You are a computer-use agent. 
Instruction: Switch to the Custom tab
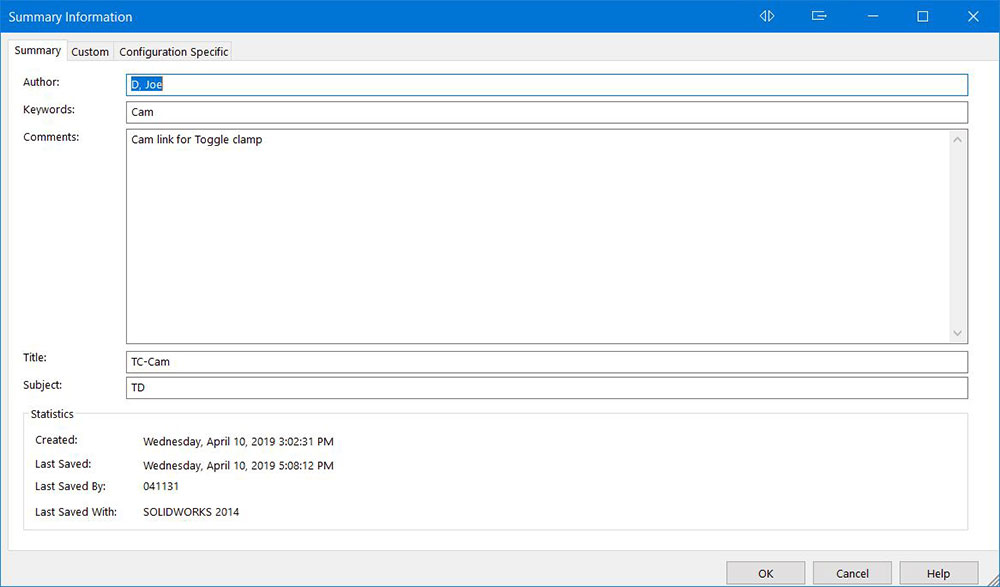pos(90,52)
